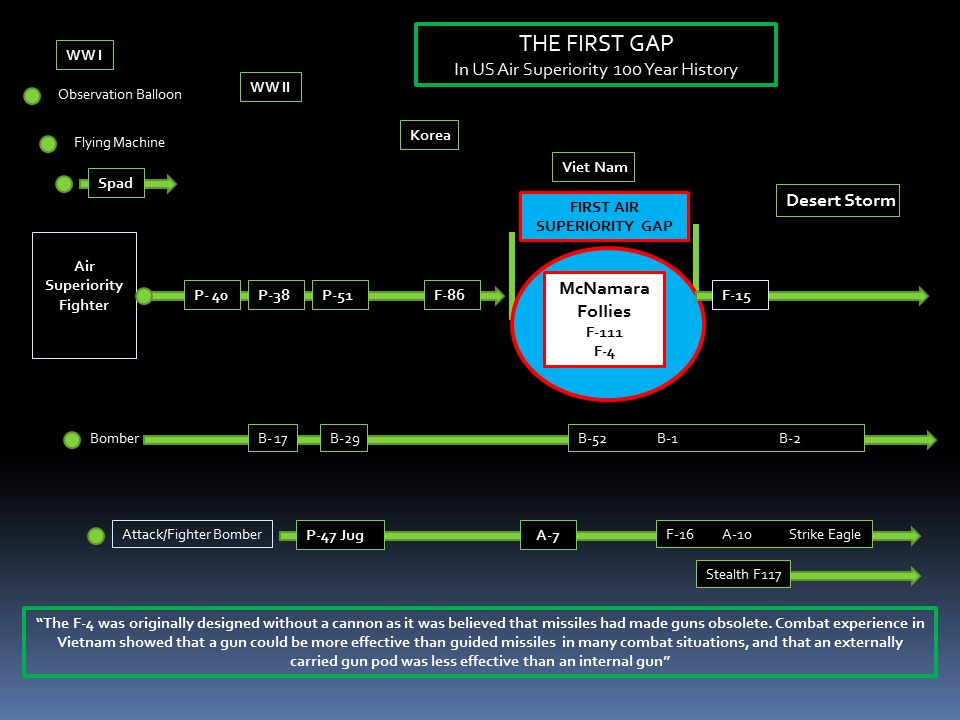
Task: Click the green bullet left of Spad
Action: pyautogui.click(x=64, y=184)
